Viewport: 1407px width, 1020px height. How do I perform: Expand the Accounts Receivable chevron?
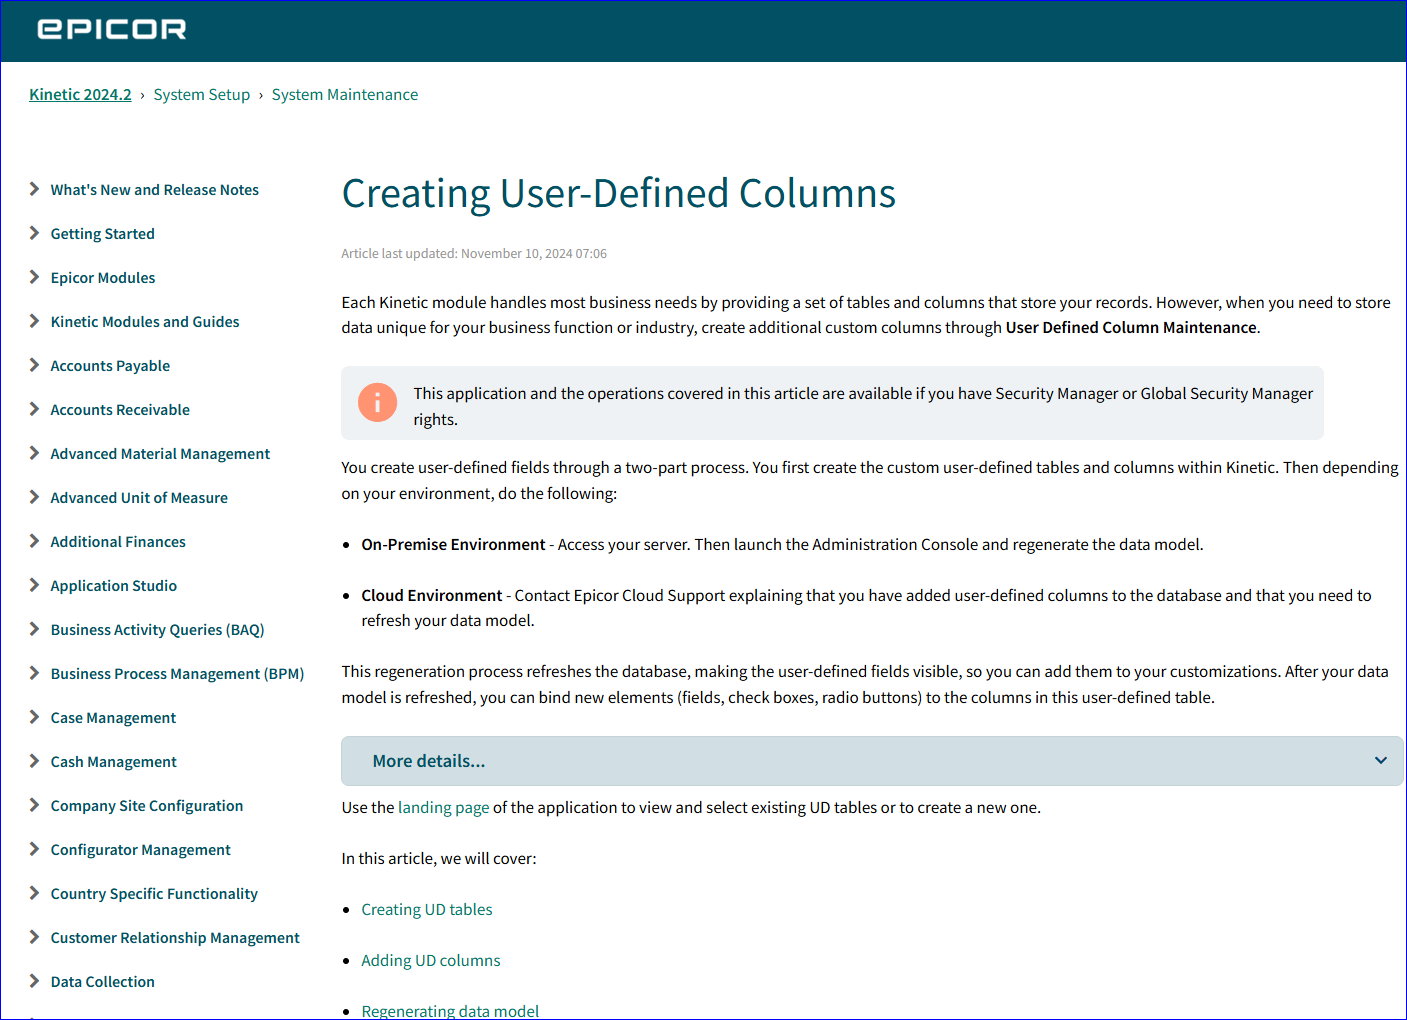[x=34, y=409]
